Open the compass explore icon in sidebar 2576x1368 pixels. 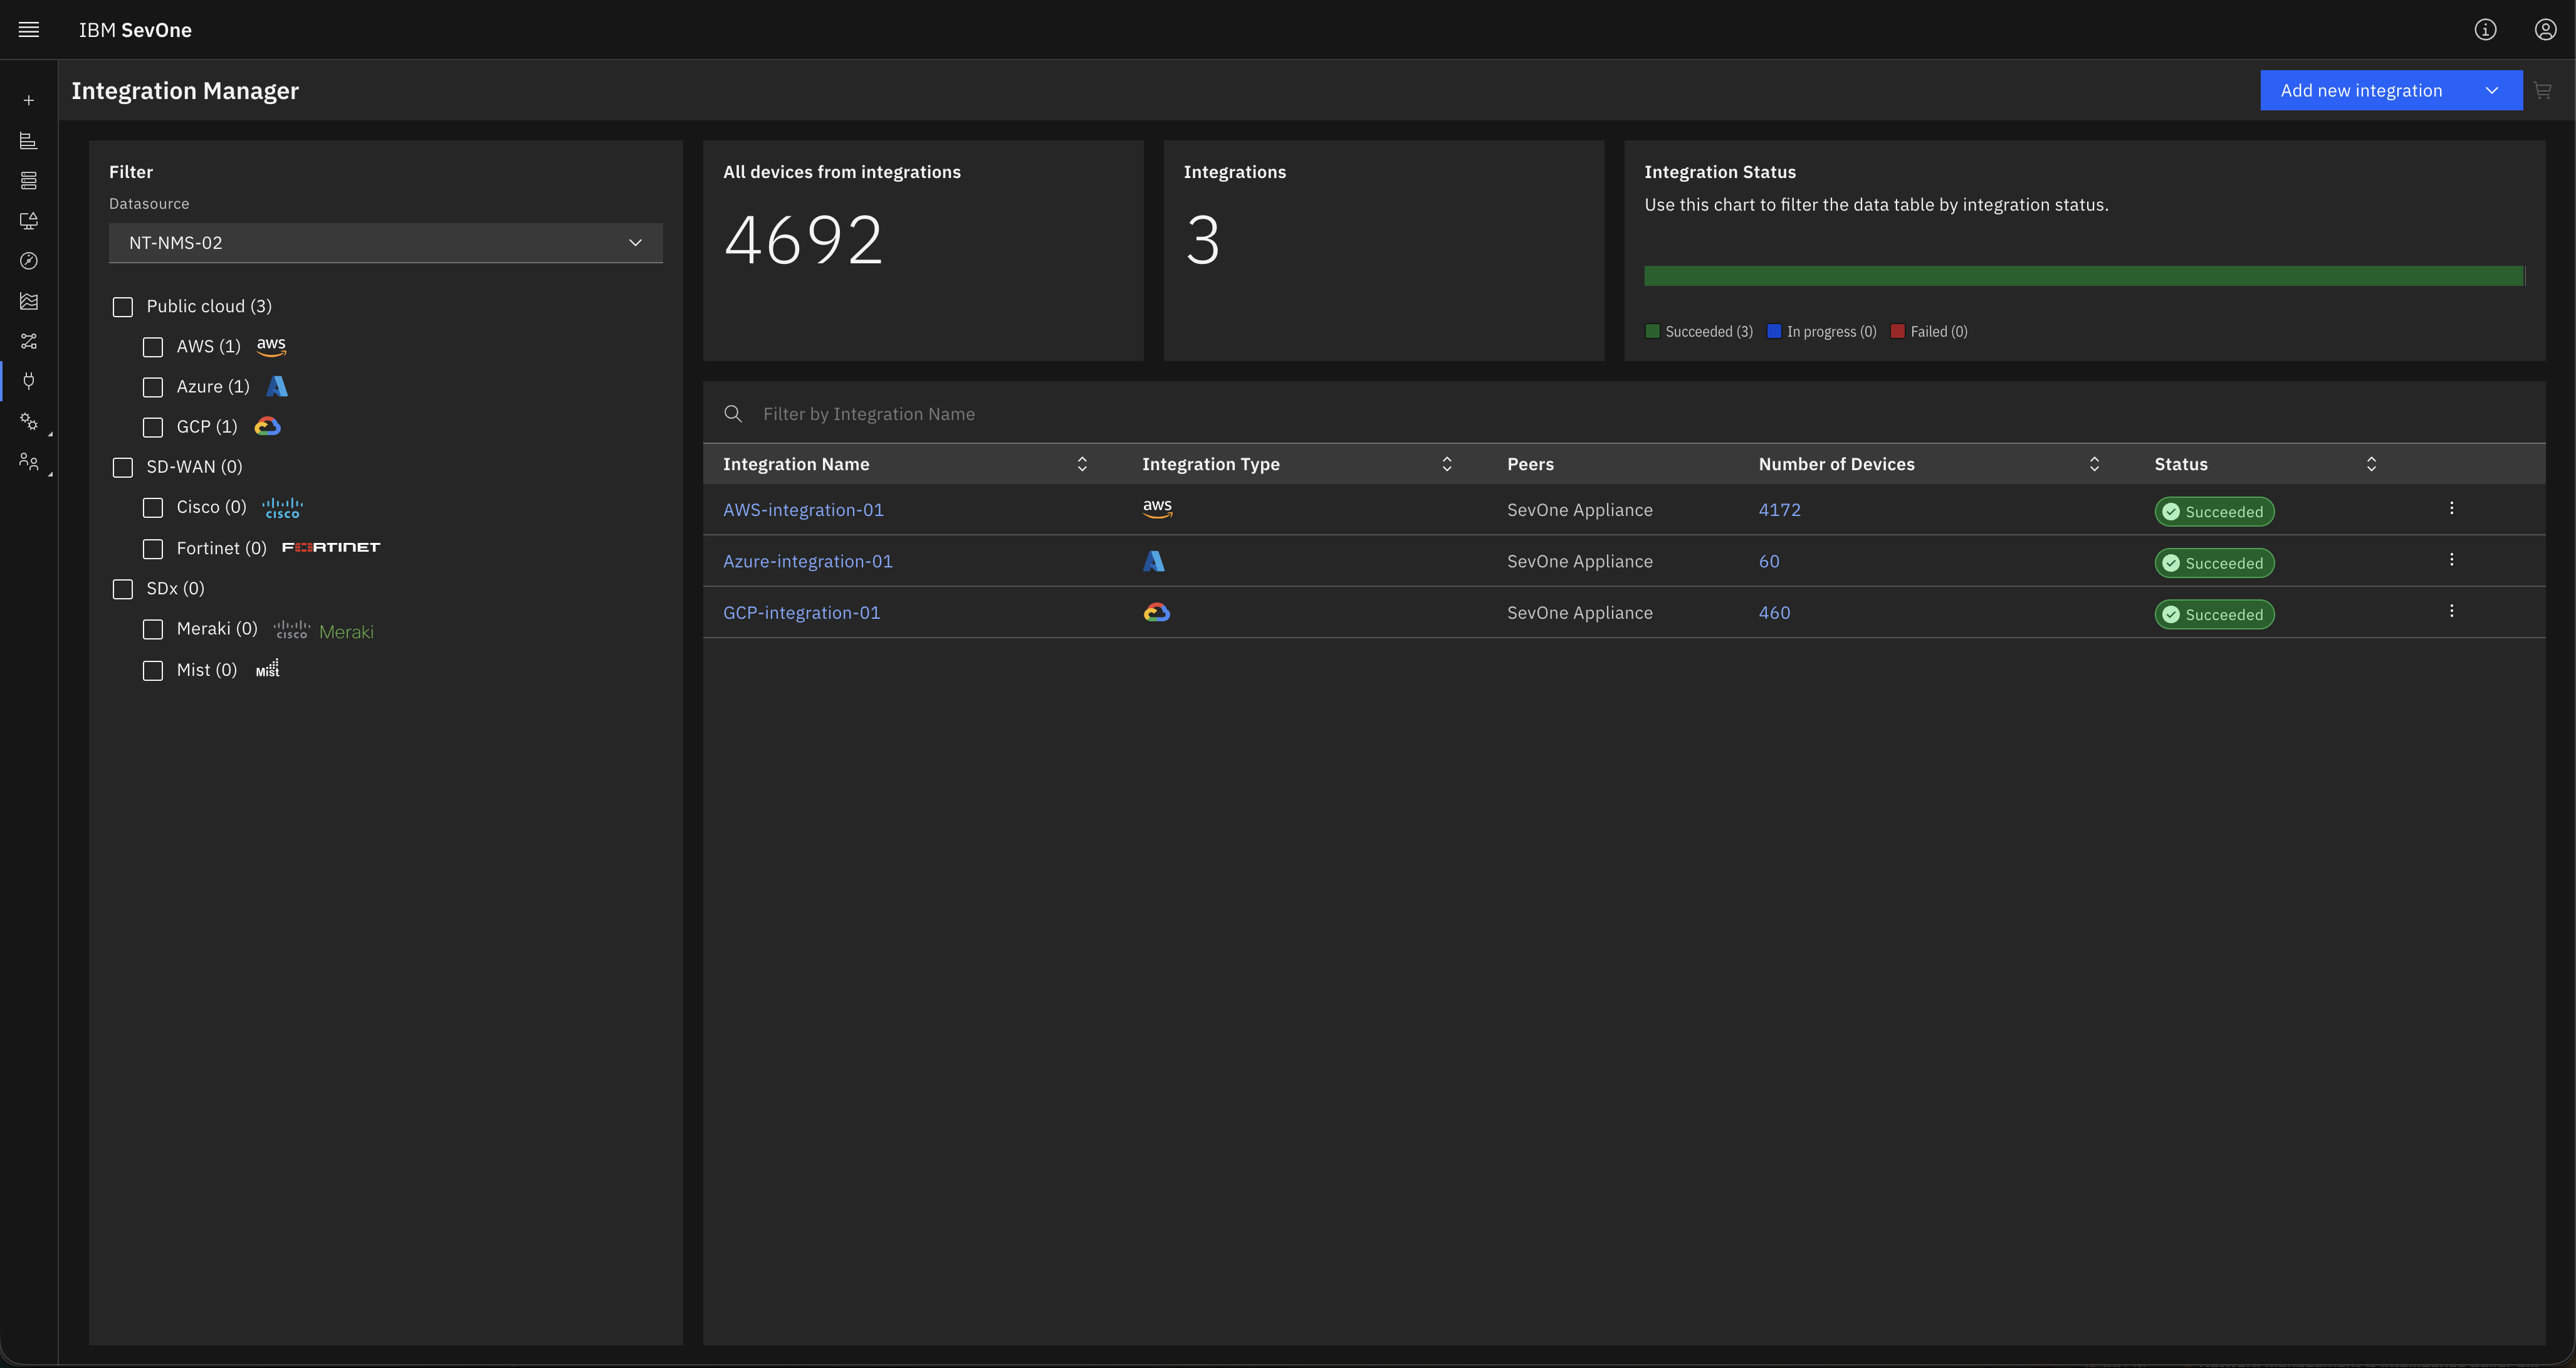[x=29, y=261]
